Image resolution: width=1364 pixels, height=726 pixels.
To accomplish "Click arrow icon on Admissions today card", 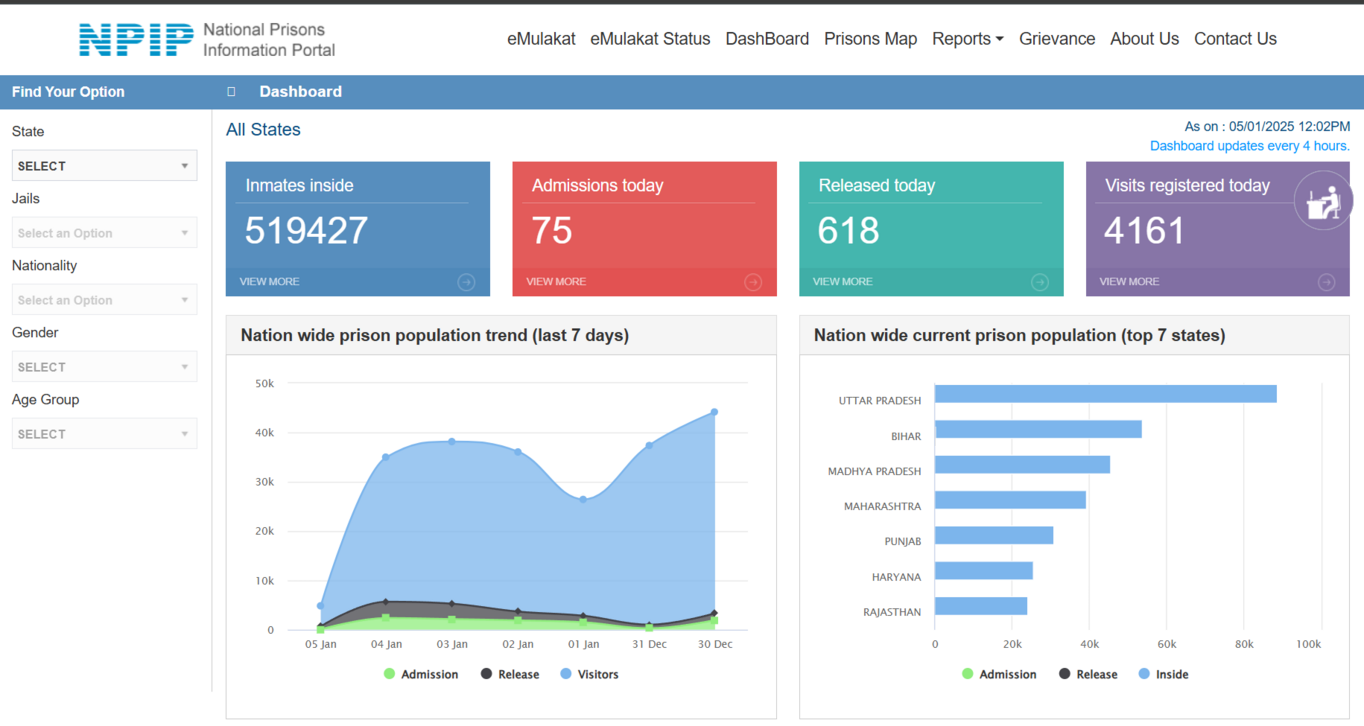I will [753, 282].
